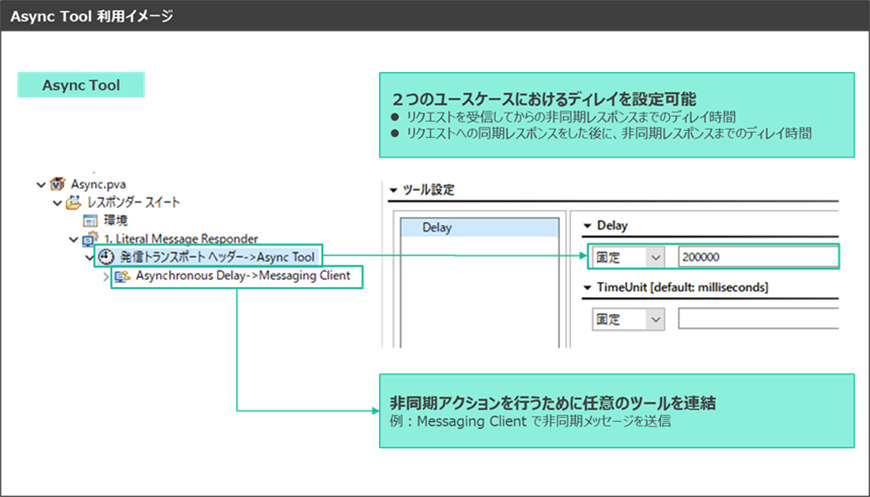Select Delay in the tool settings list
The width and height of the screenshot is (870, 497).
click(x=437, y=227)
